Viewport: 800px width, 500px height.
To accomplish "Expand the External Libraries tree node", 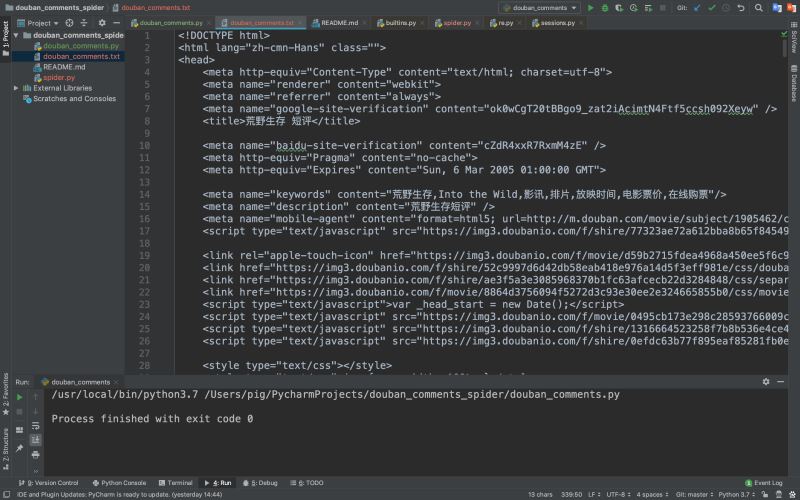I will [16, 88].
